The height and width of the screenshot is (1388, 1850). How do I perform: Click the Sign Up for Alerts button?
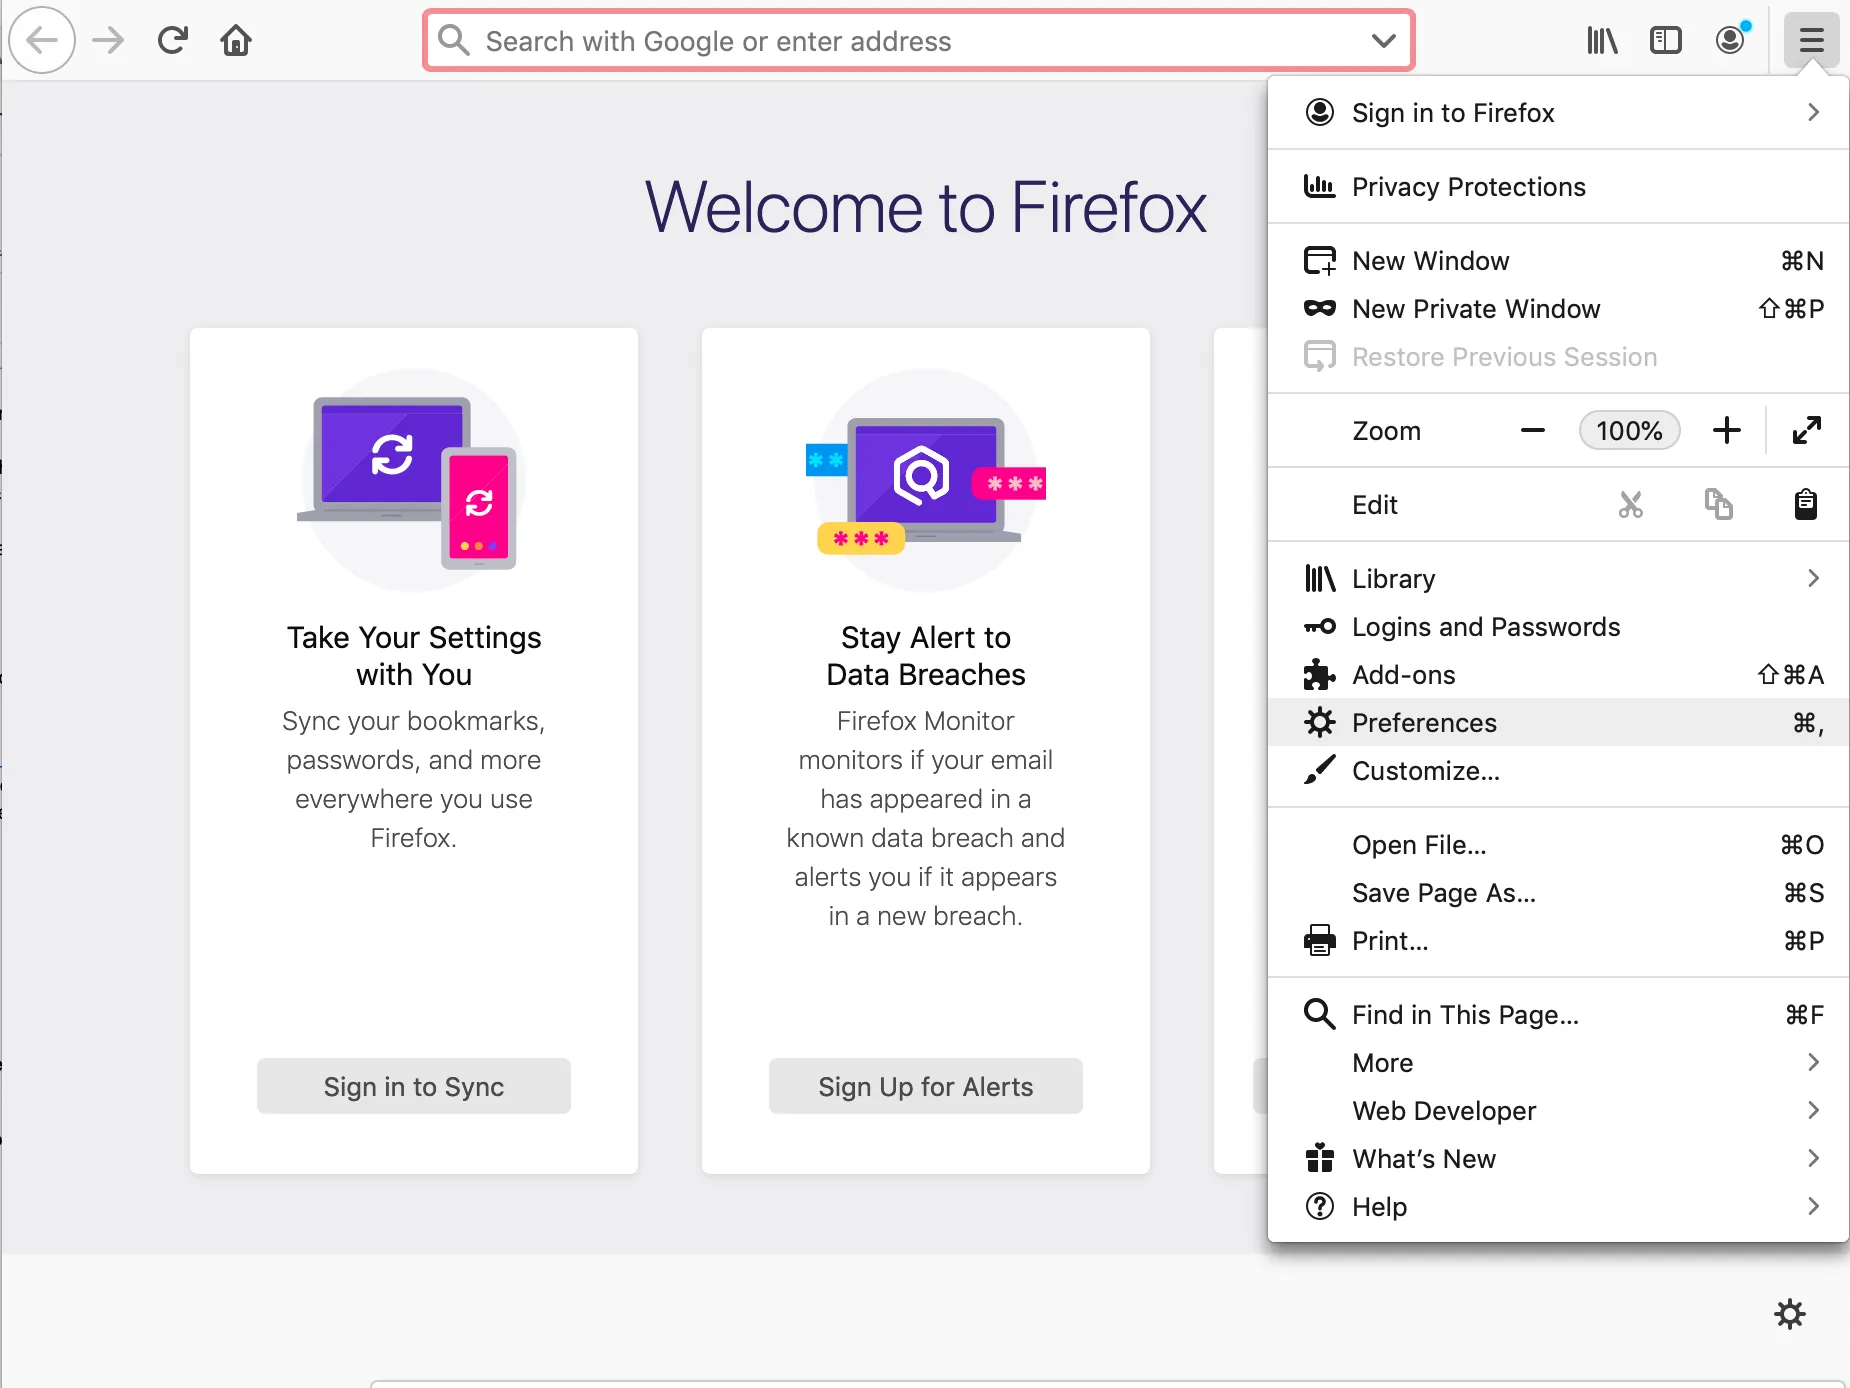tap(926, 1086)
